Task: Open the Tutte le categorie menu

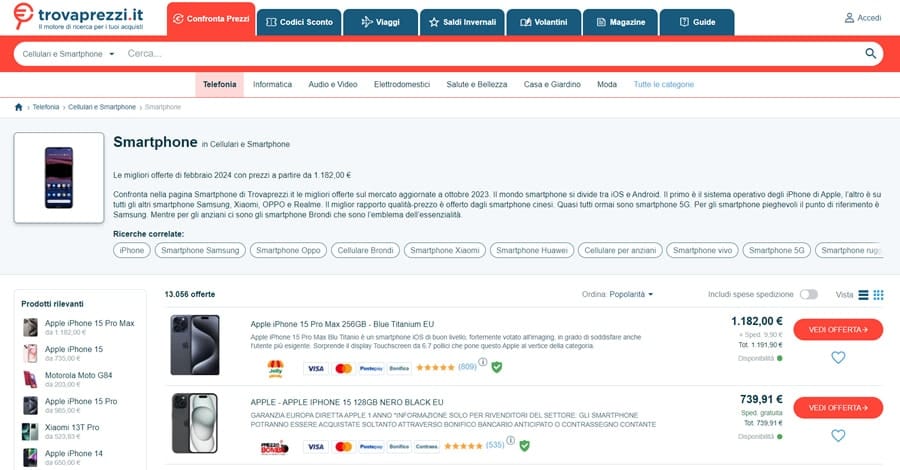Action: click(x=664, y=84)
